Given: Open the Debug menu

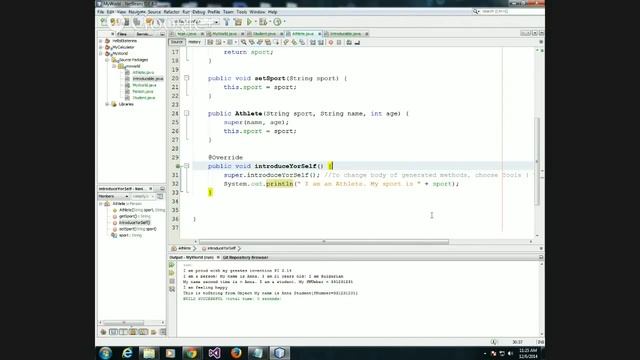Looking at the screenshot, I should pos(199,12).
